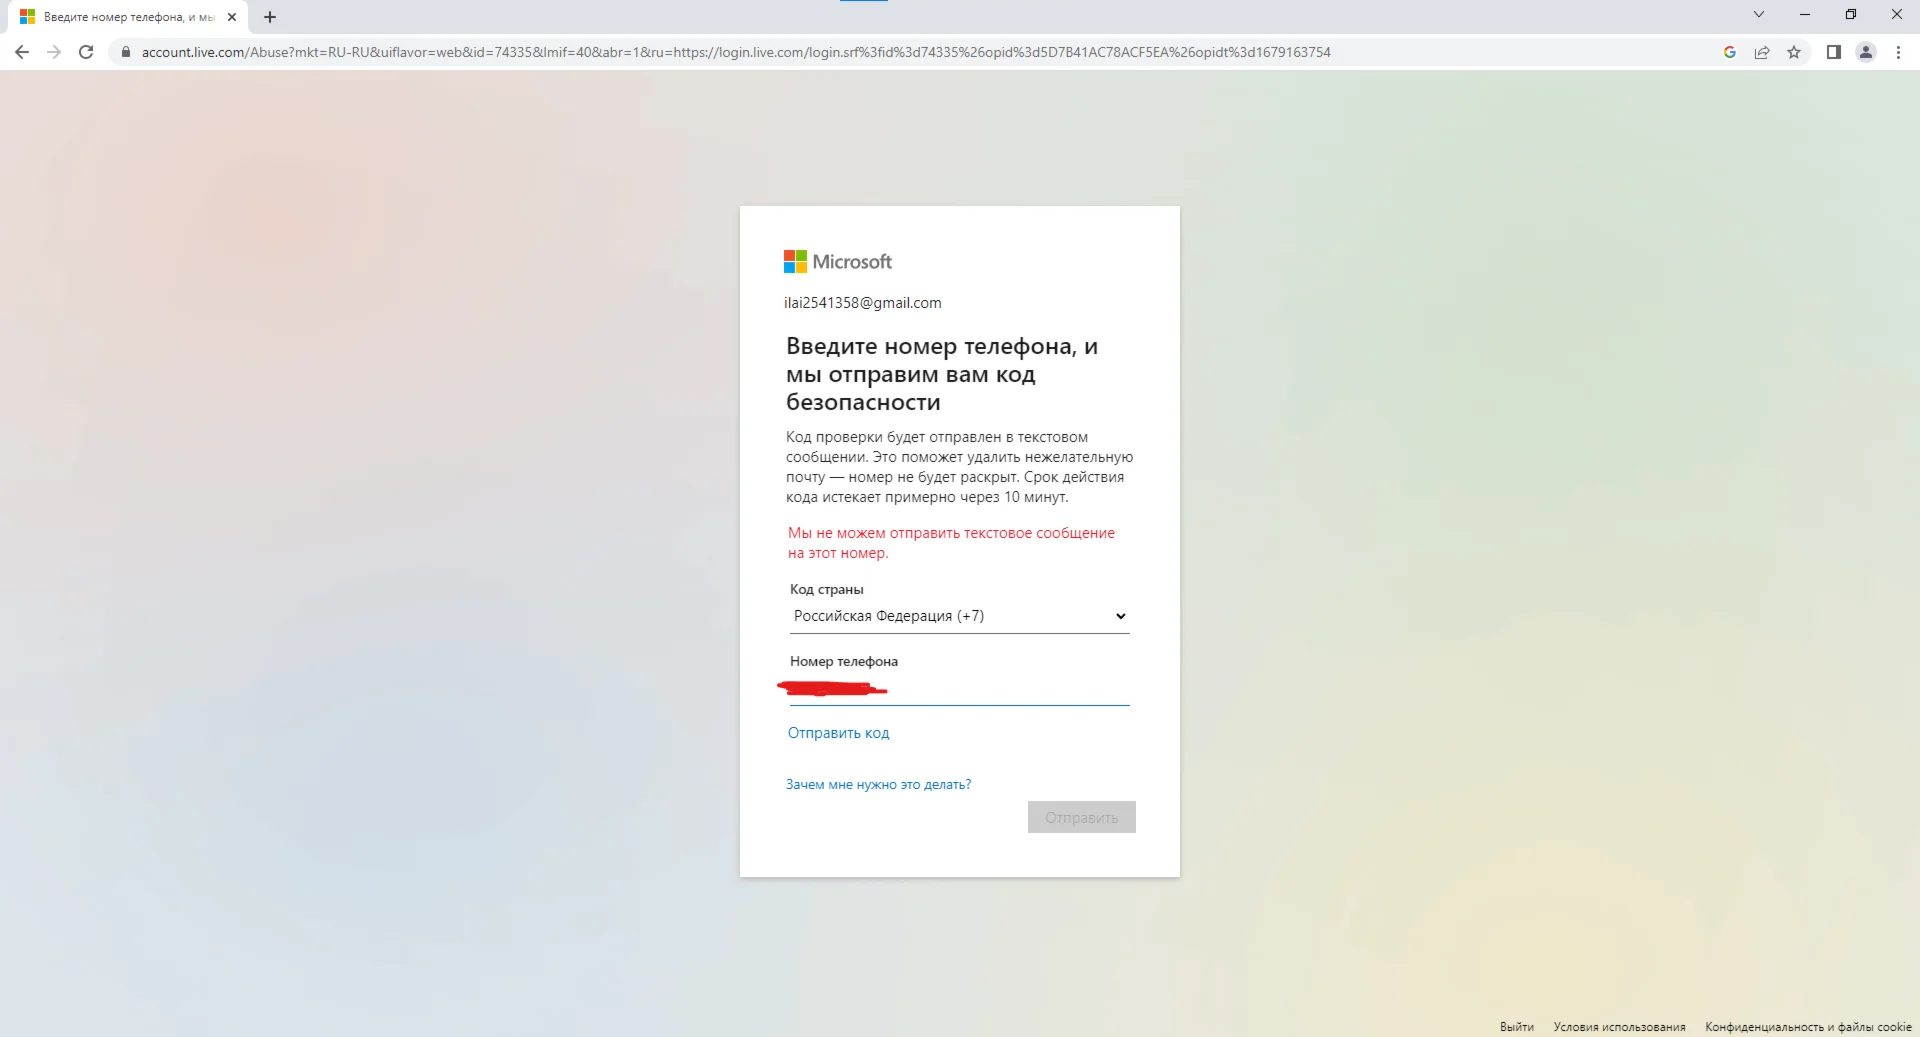The width and height of the screenshot is (1920, 1037).
Task: Click the address bar URL
Action: pos(735,52)
